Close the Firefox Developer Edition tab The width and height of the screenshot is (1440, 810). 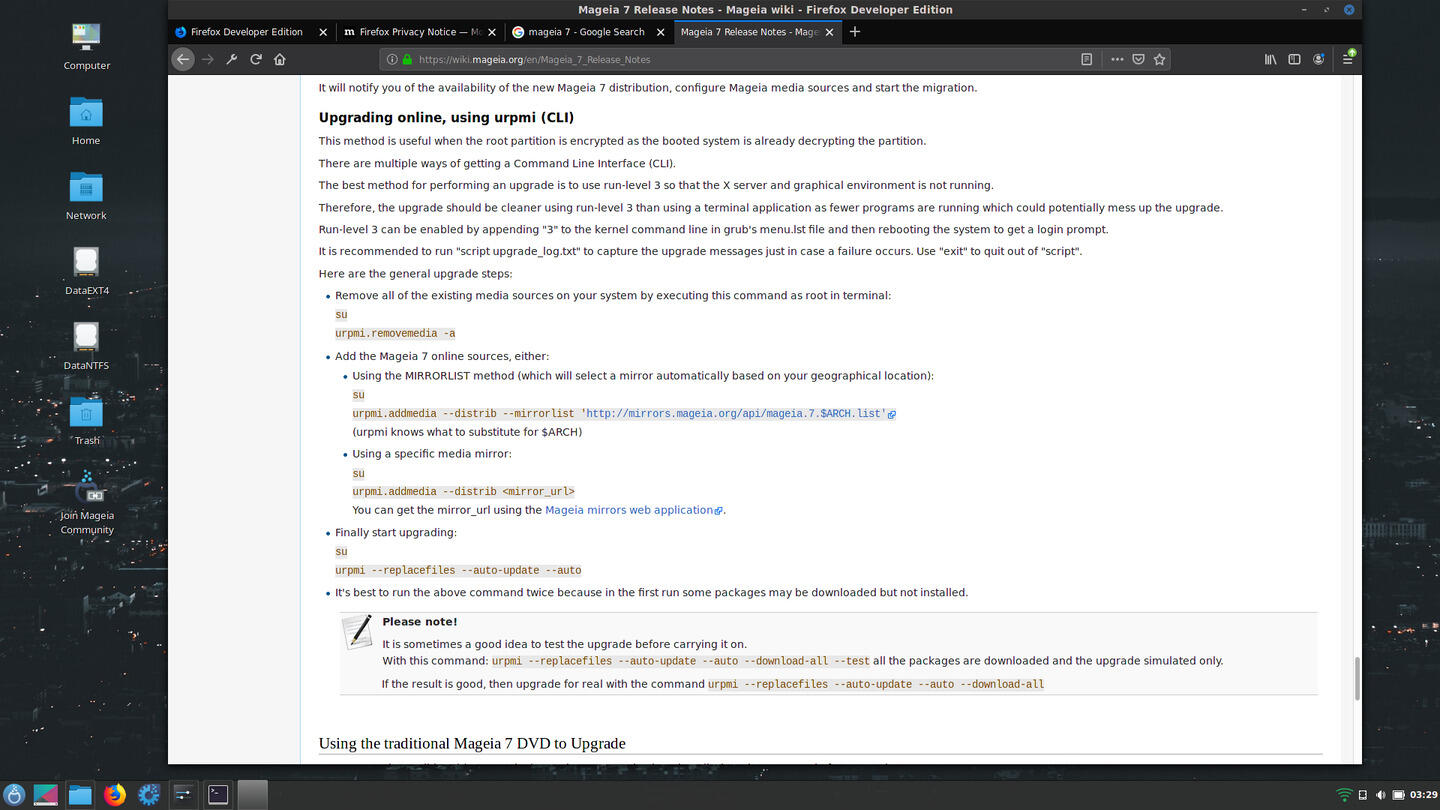tap(322, 32)
